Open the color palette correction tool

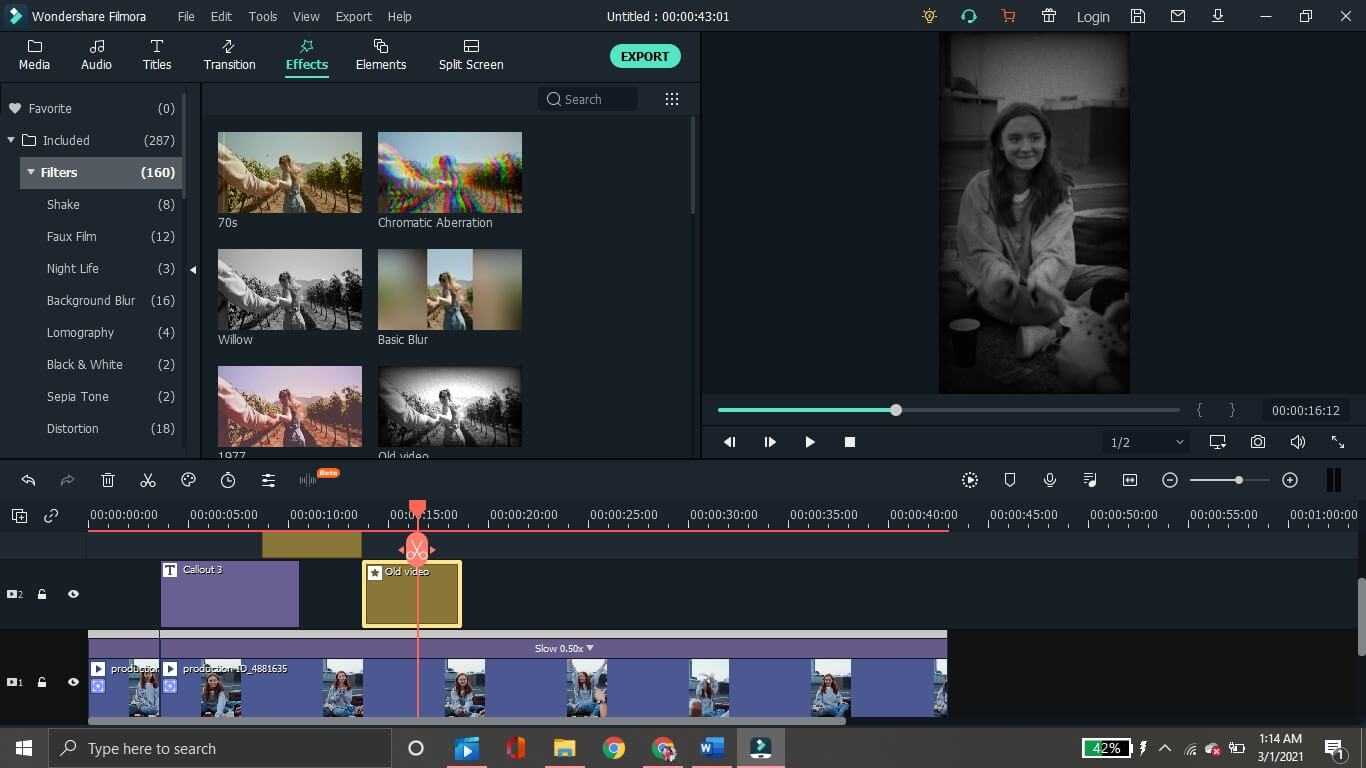pos(188,481)
